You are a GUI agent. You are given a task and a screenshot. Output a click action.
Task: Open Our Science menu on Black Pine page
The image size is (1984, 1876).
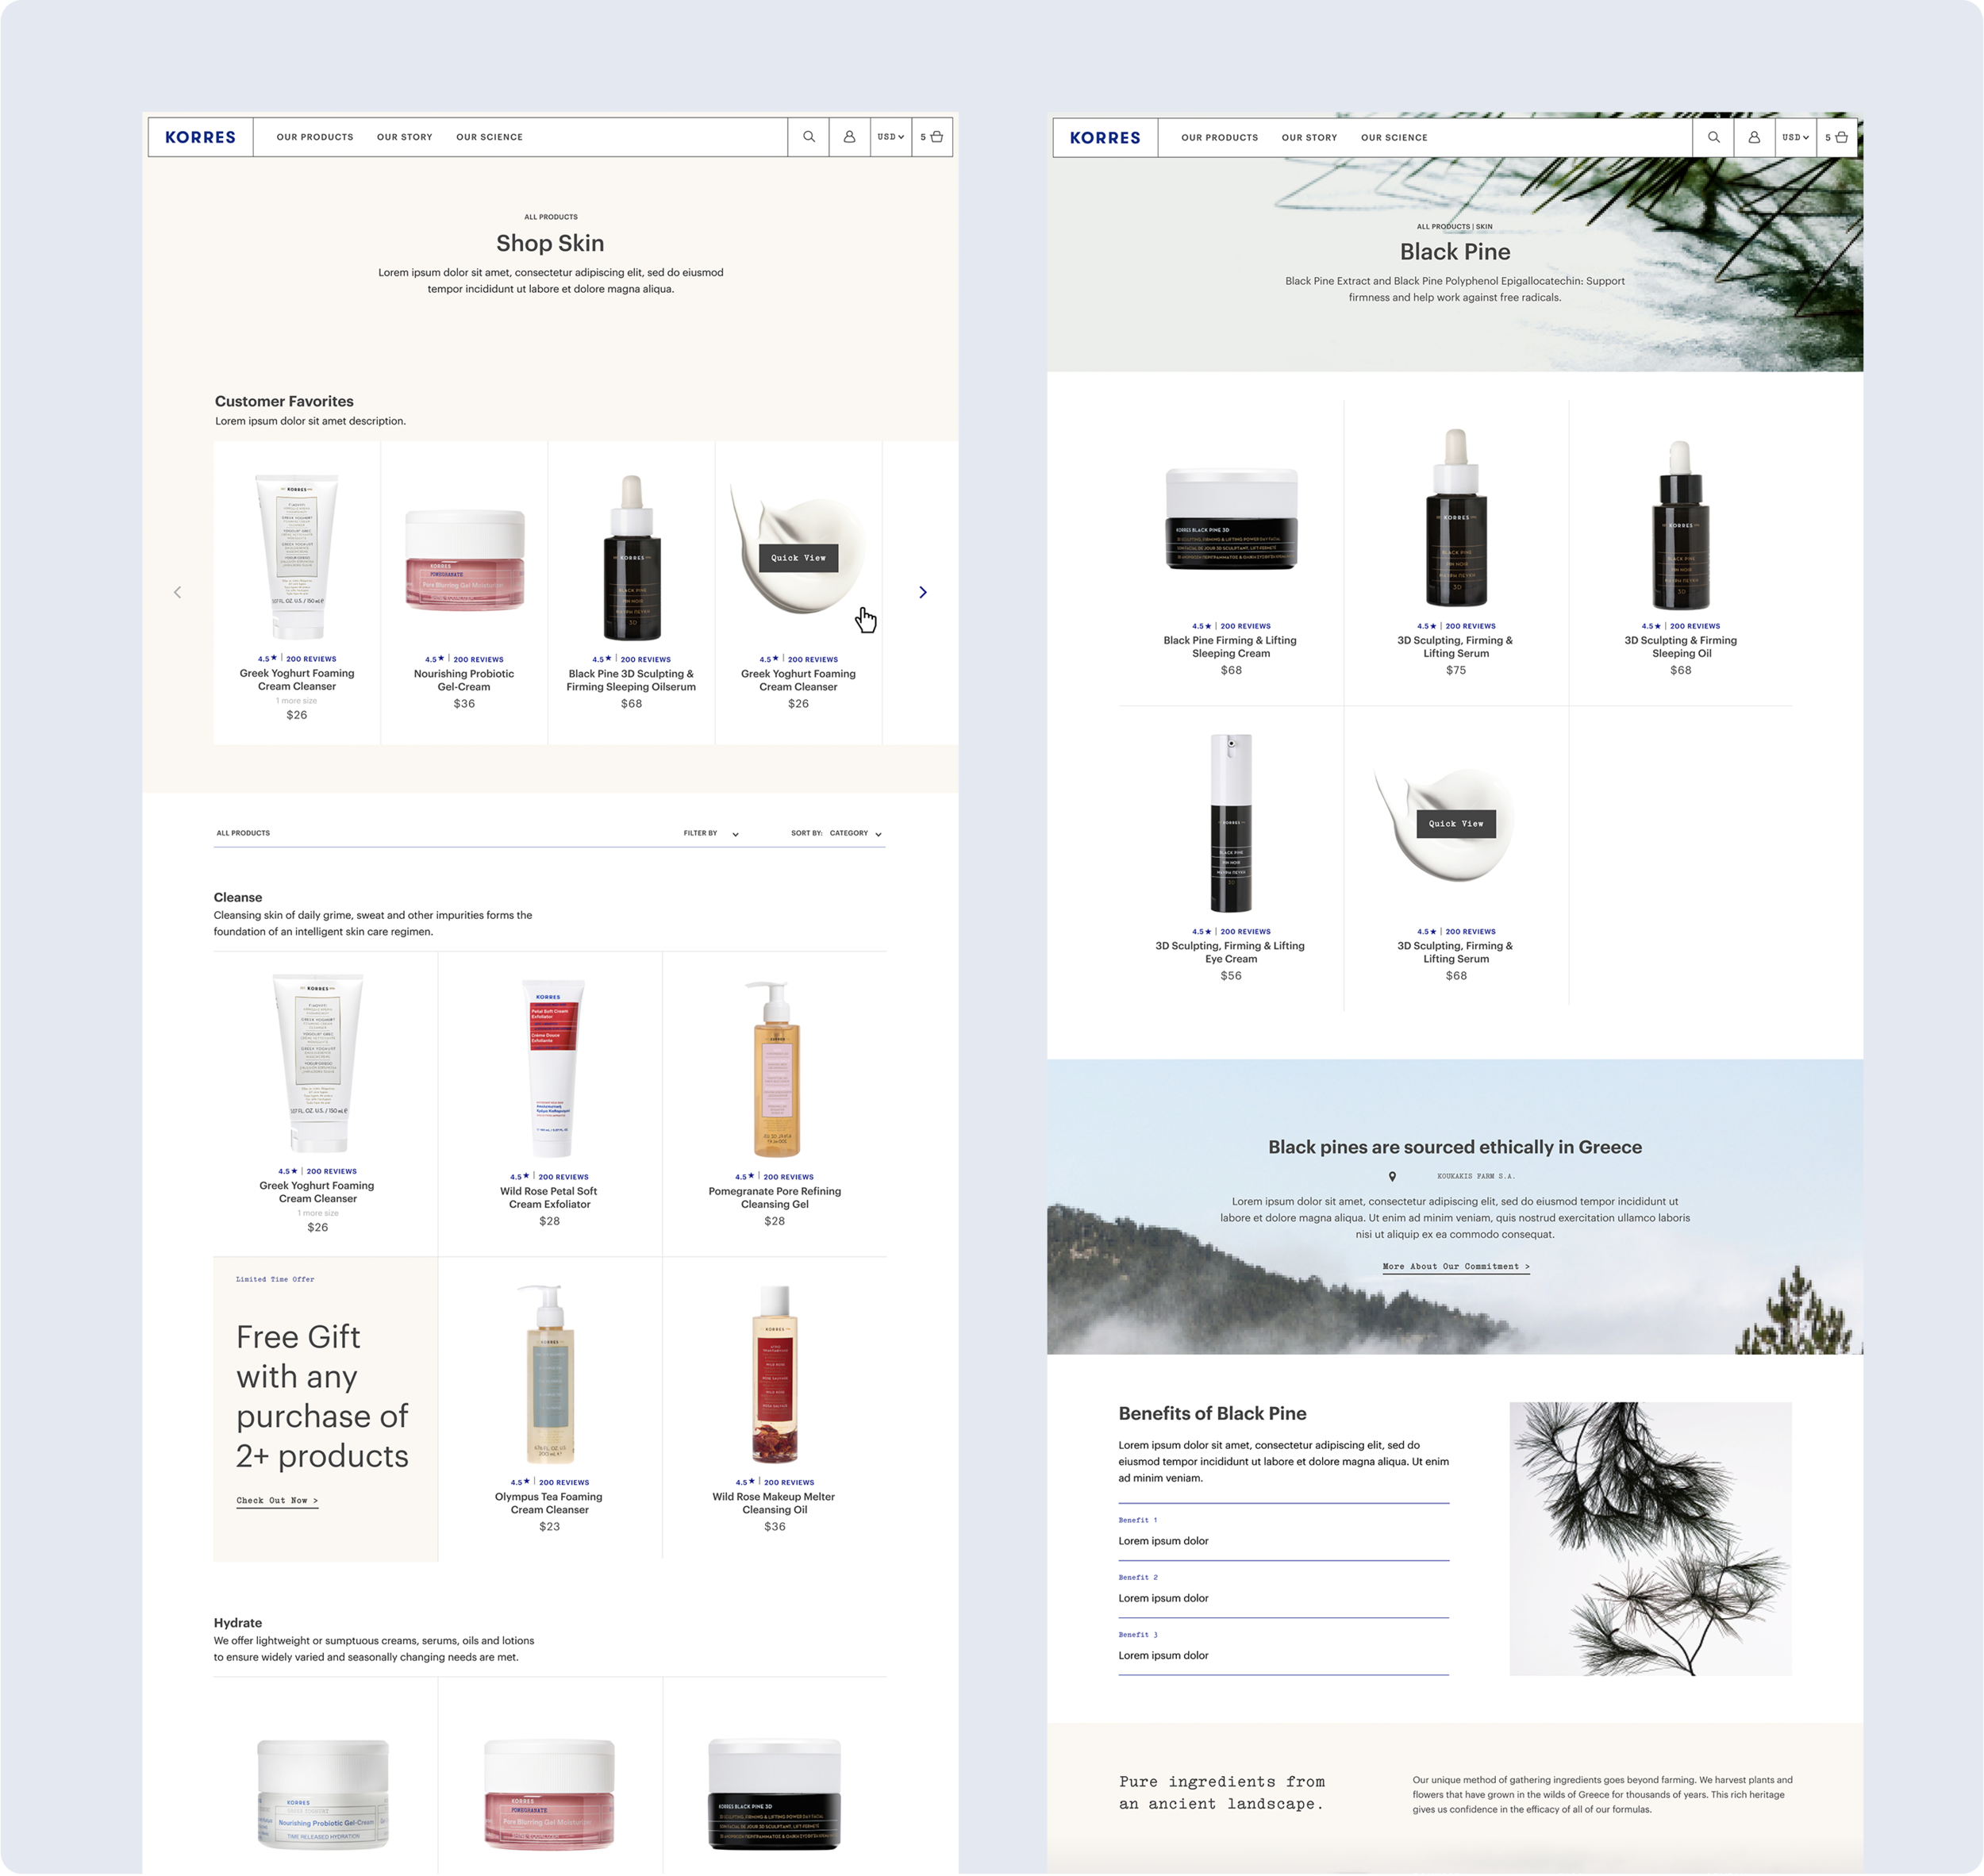[1394, 138]
